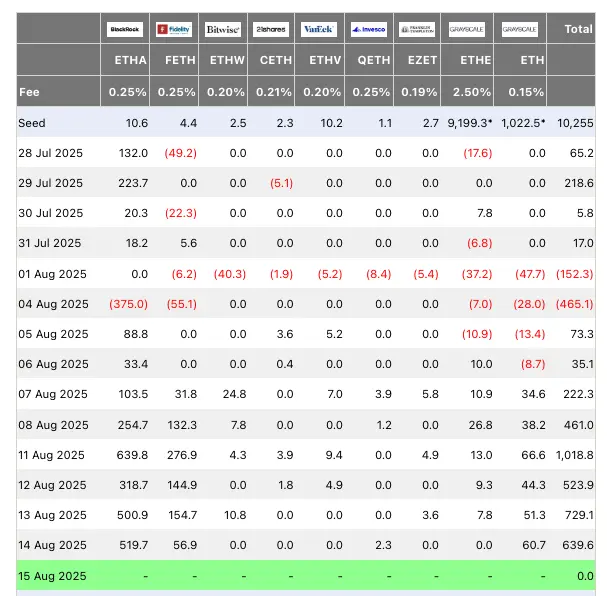Screen dimensions: 607x596
Task: Click the (152.3) total outflow value
Action: click(575, 274)
